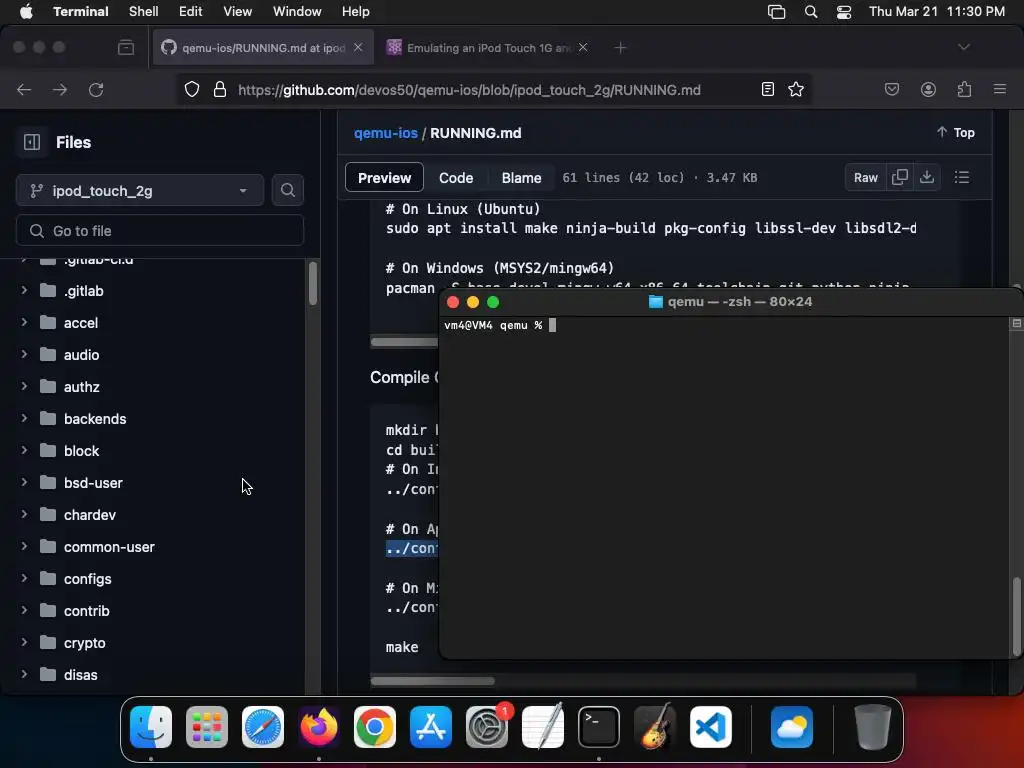Open the Weather app from the Dock
Screen dimensions: 1024x768
(792, 727)
